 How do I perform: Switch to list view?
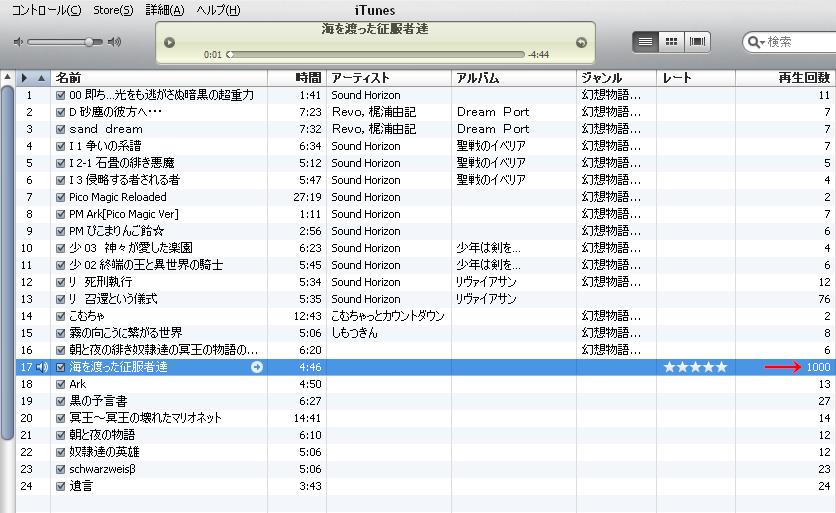click(645, 42)
